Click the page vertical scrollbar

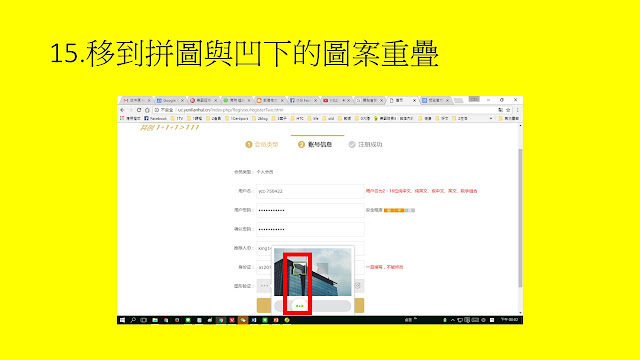(x=520, y=218)
